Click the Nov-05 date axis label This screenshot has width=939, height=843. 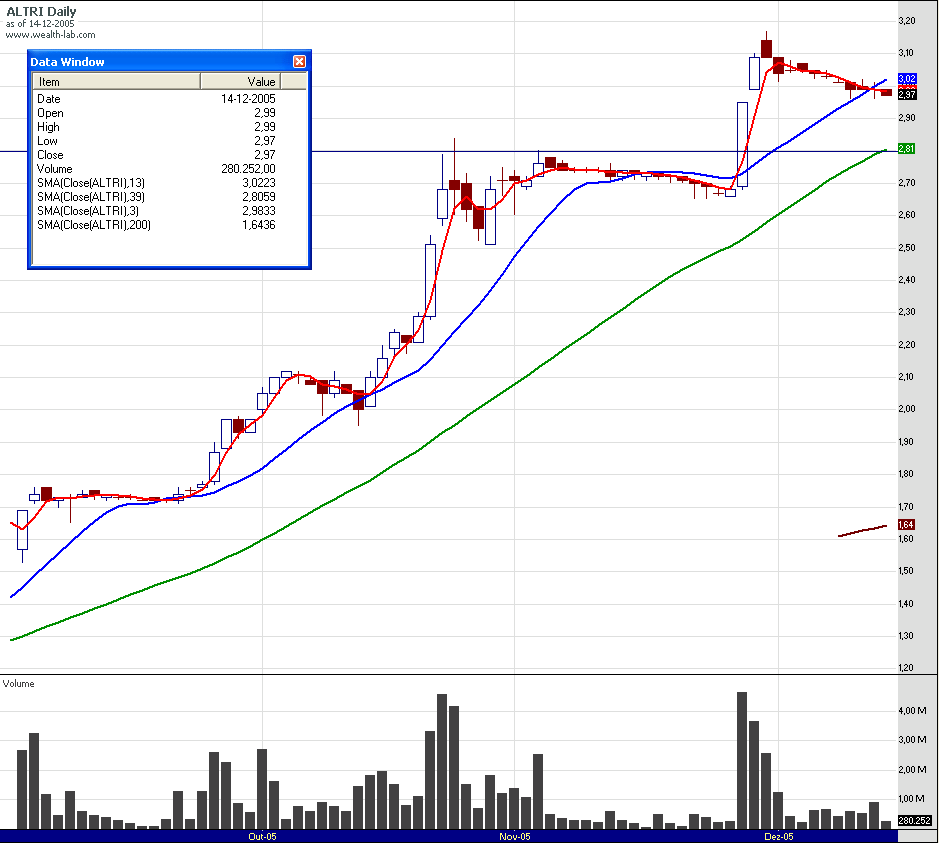pos(515,836)
